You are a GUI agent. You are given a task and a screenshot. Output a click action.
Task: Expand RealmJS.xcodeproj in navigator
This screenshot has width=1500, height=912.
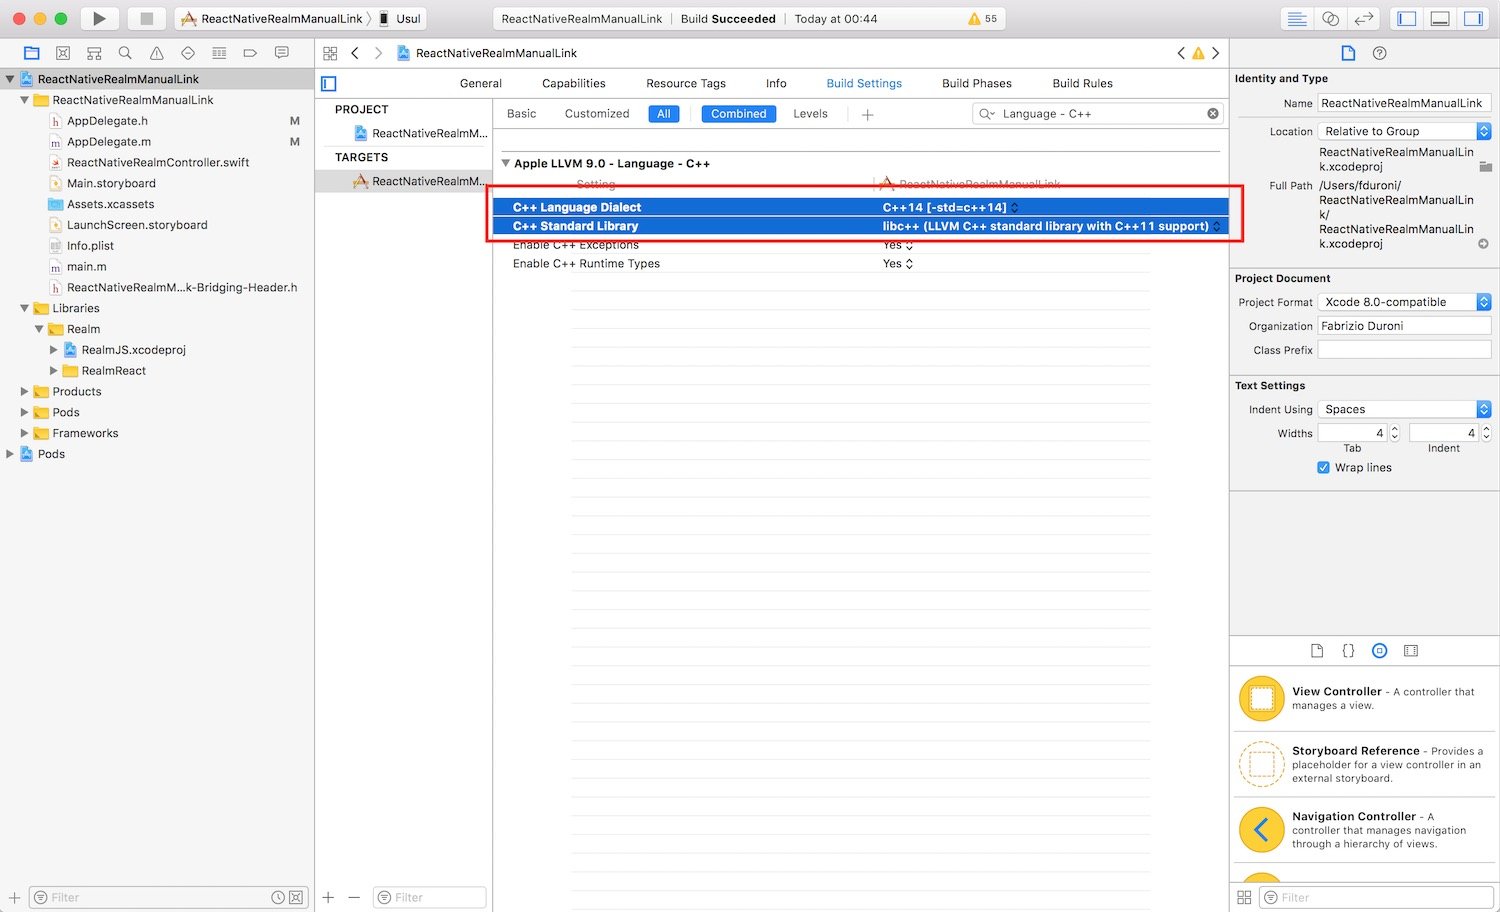(x=54, y=350)
